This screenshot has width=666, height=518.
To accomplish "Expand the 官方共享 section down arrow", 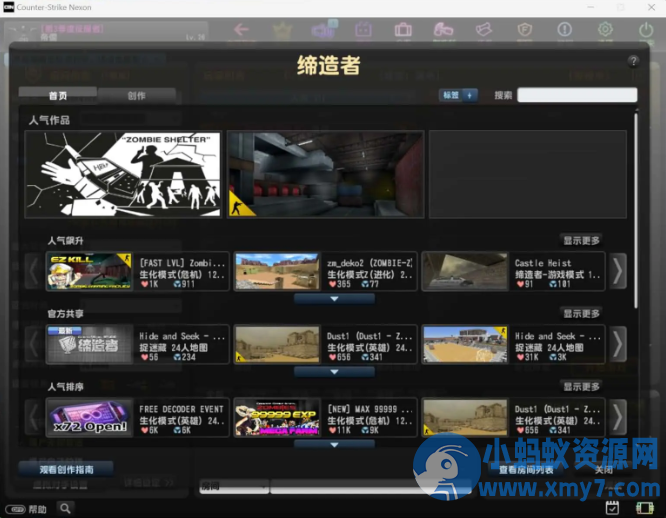I will (334, 372).
